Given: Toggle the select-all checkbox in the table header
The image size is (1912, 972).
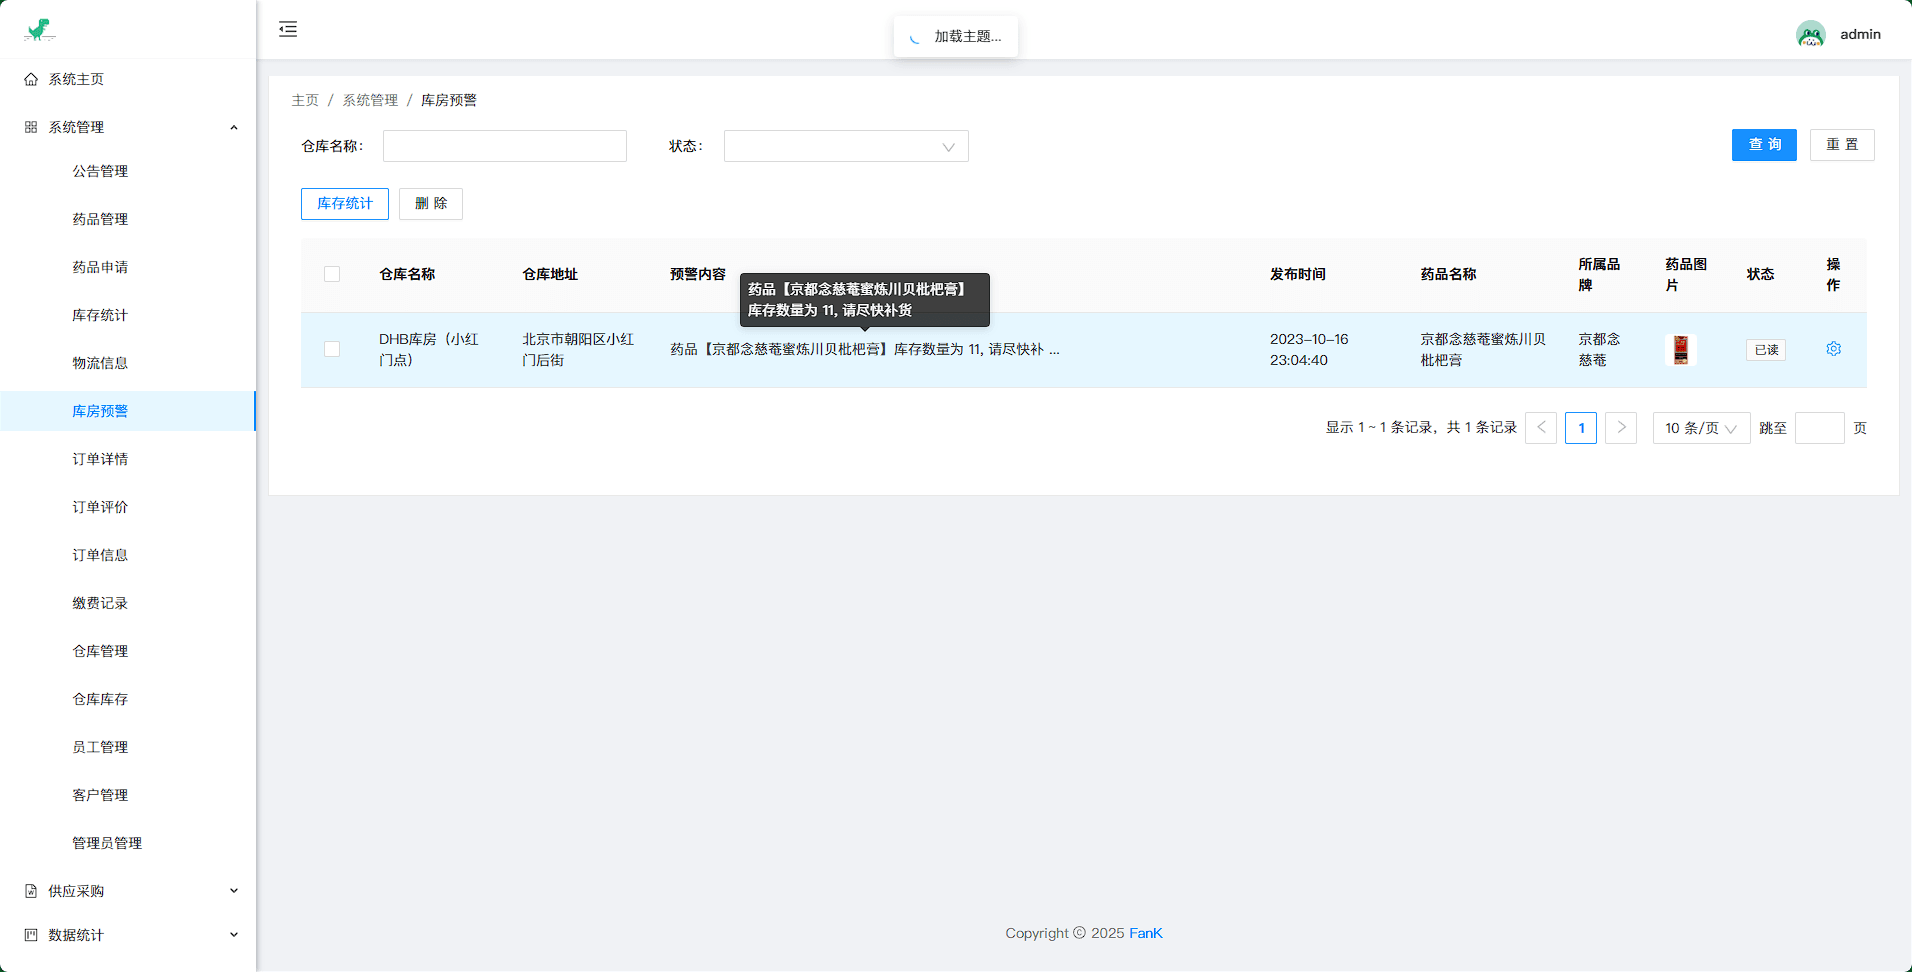Looking at the screenshot, I should (x=332, y=274).
